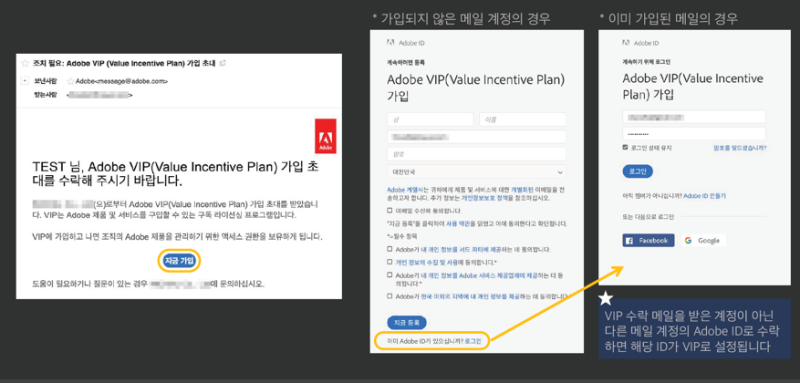
Task: Open the 대한민국 country dropdown
Action: pyautogui.click(x=477, y=172)
